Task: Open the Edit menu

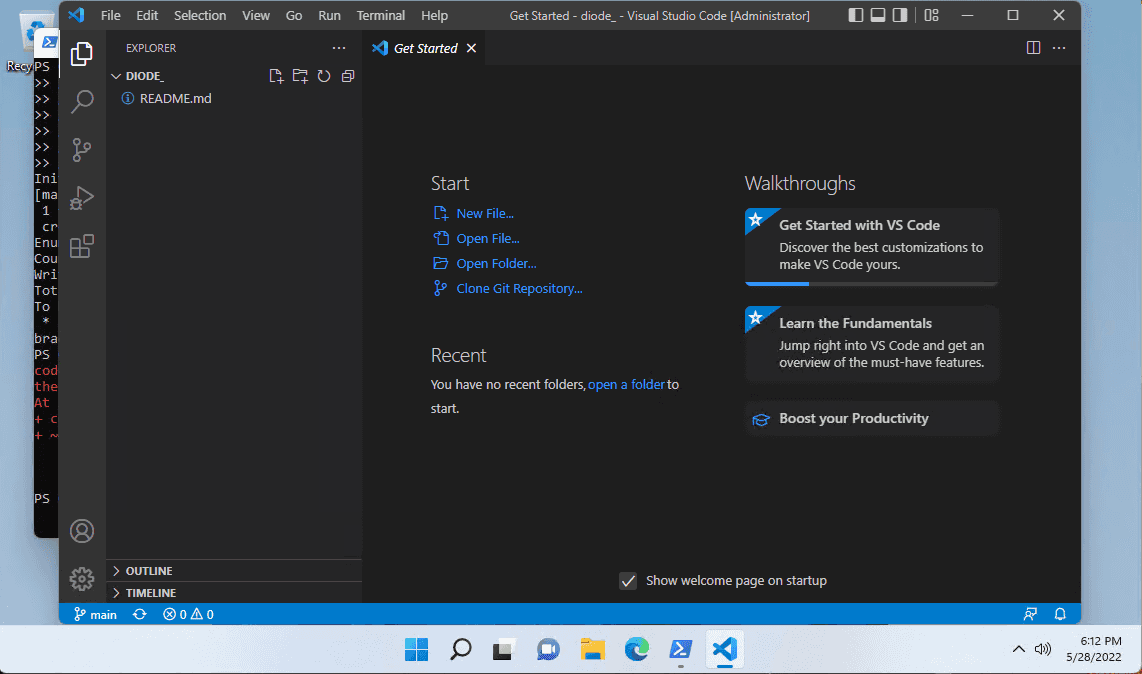Action: point(147,15)
